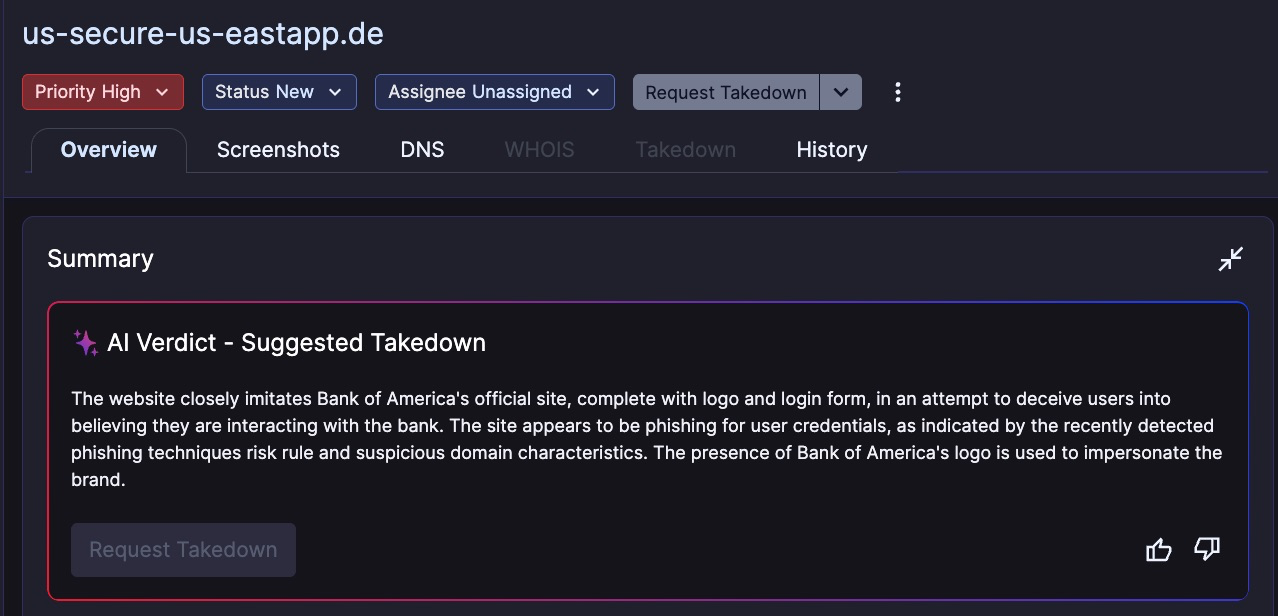1278x616 pixels.
Task: Expand the arrow beside top Request Takedown
Action: (841, 92)
